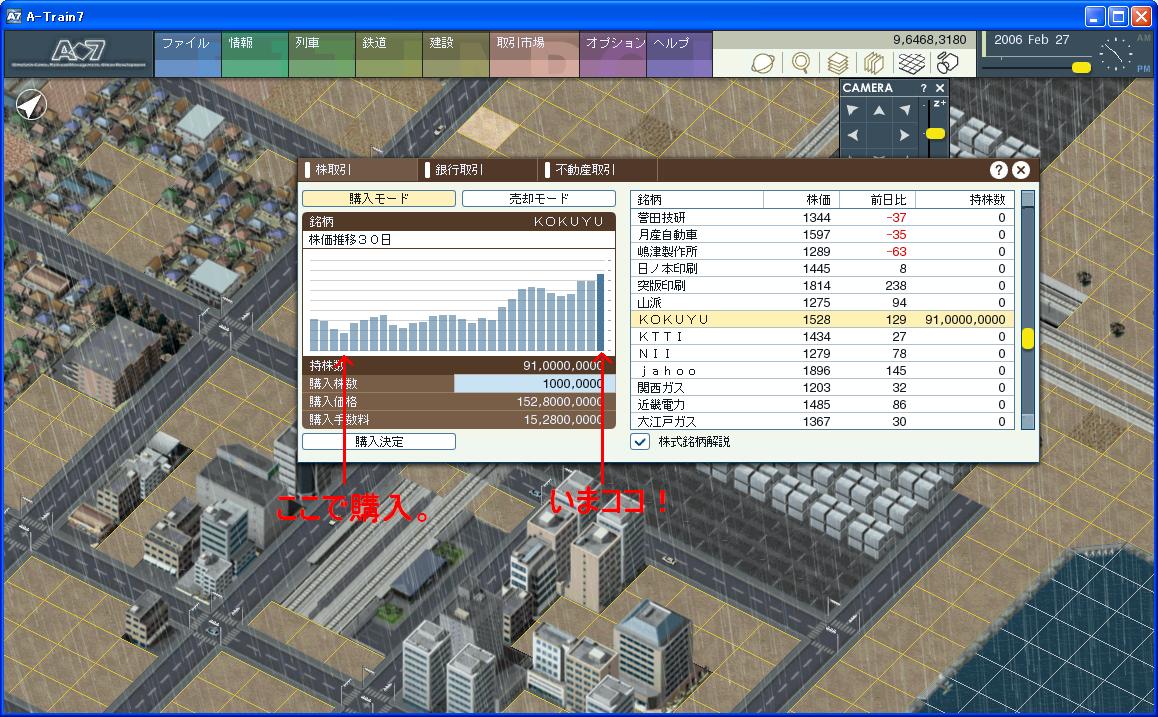The width and height of the screenshot is (1158, 717).
Task: Open help for the CAMERA panel
Action: 923,88
